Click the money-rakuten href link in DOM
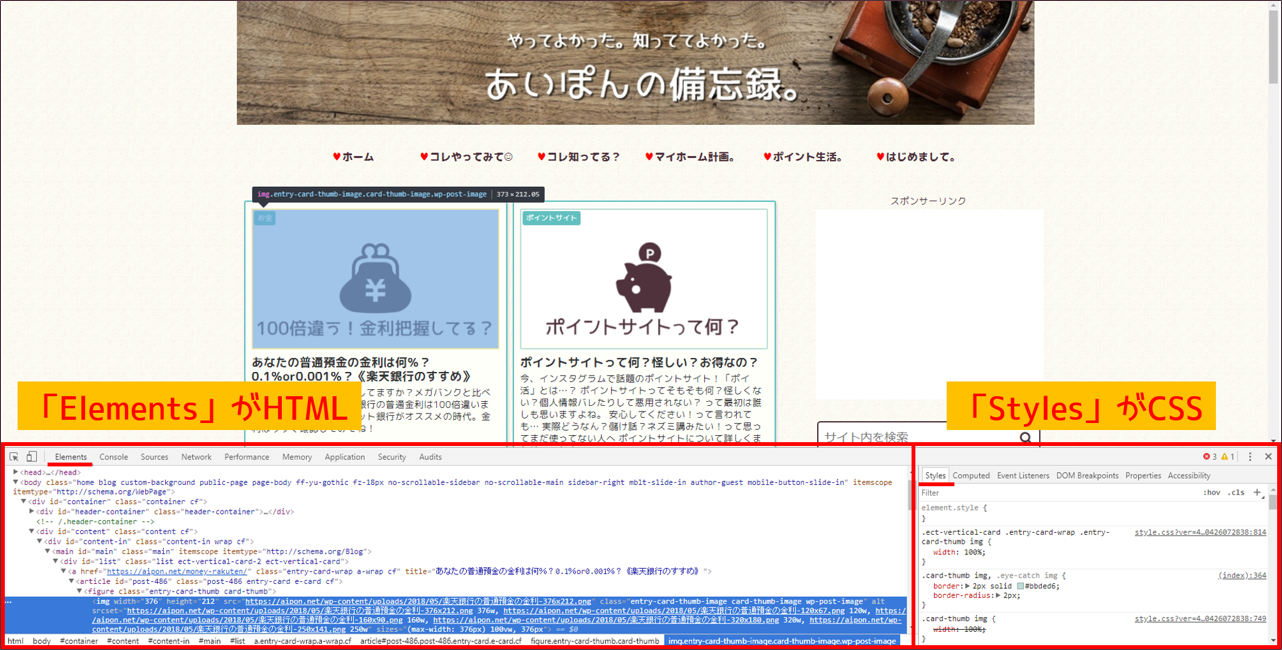 click(177, 571)
